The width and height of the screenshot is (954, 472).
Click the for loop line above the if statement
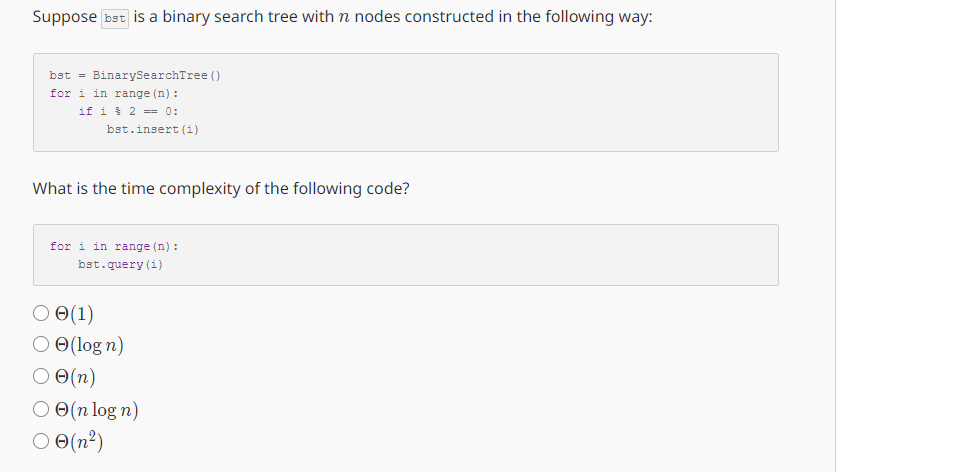point(114,94)
